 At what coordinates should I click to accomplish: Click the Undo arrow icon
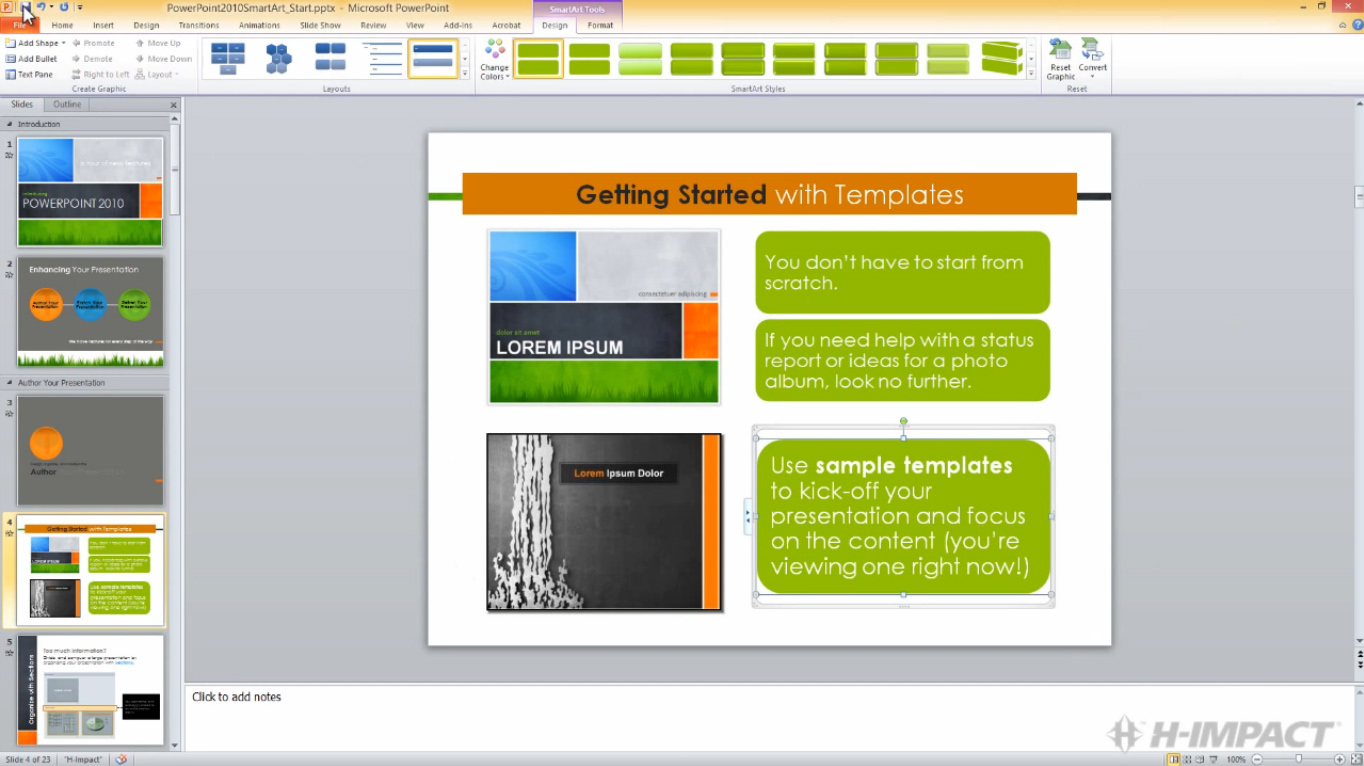tap(41, 7)
